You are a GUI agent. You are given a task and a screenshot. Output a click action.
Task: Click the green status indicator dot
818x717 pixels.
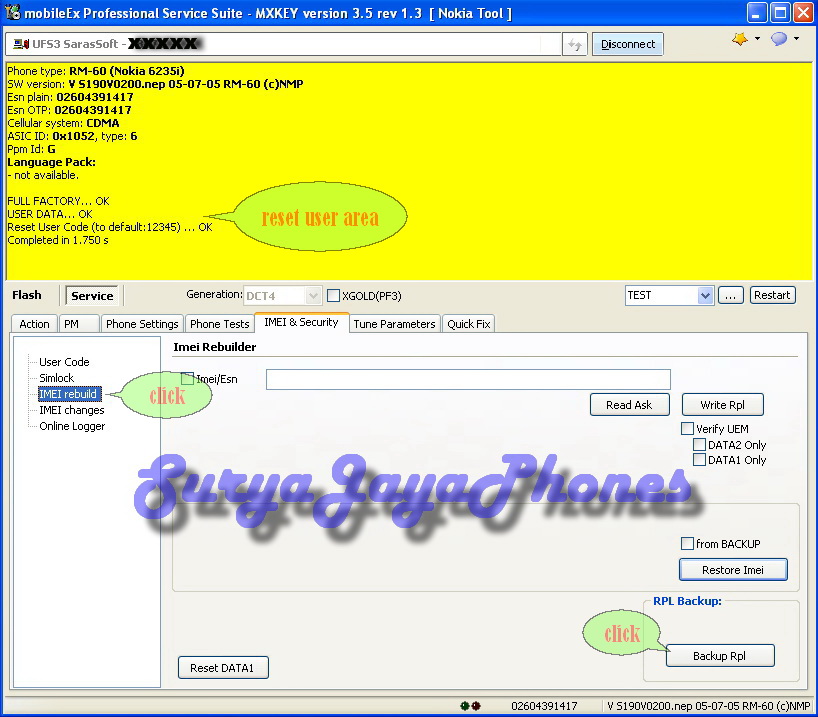point(465,706)
